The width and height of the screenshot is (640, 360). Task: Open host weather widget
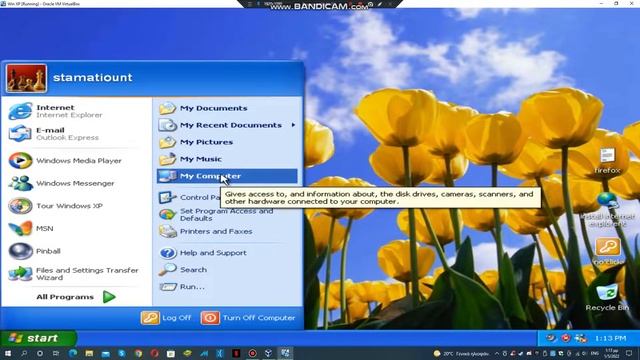[x=461, y=353]
